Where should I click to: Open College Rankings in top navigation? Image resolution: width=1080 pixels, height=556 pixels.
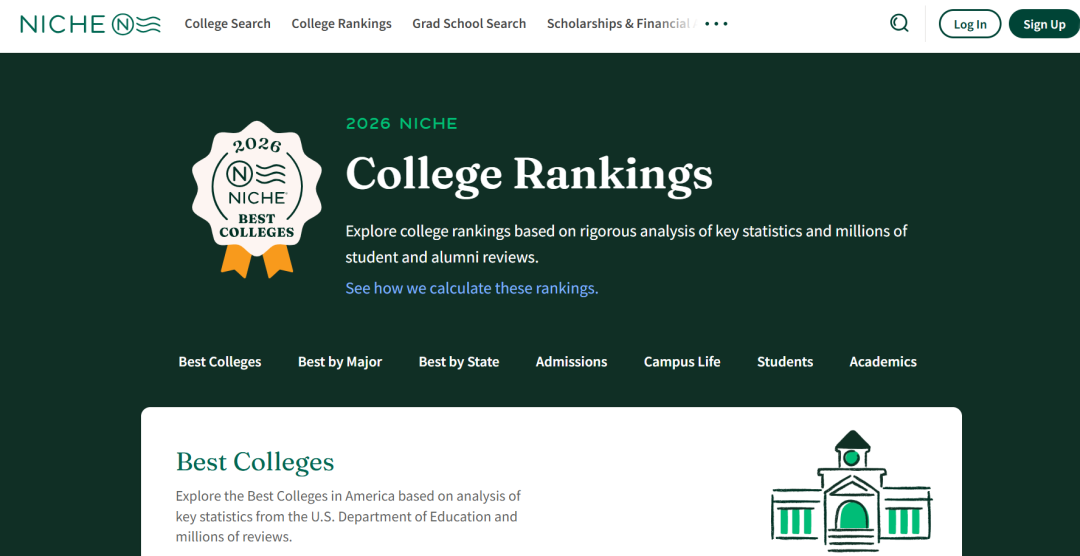[x=341, y=23]
